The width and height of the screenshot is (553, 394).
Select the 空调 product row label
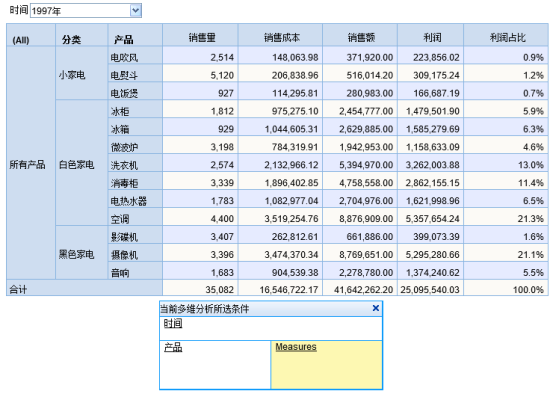coord(135,217)
